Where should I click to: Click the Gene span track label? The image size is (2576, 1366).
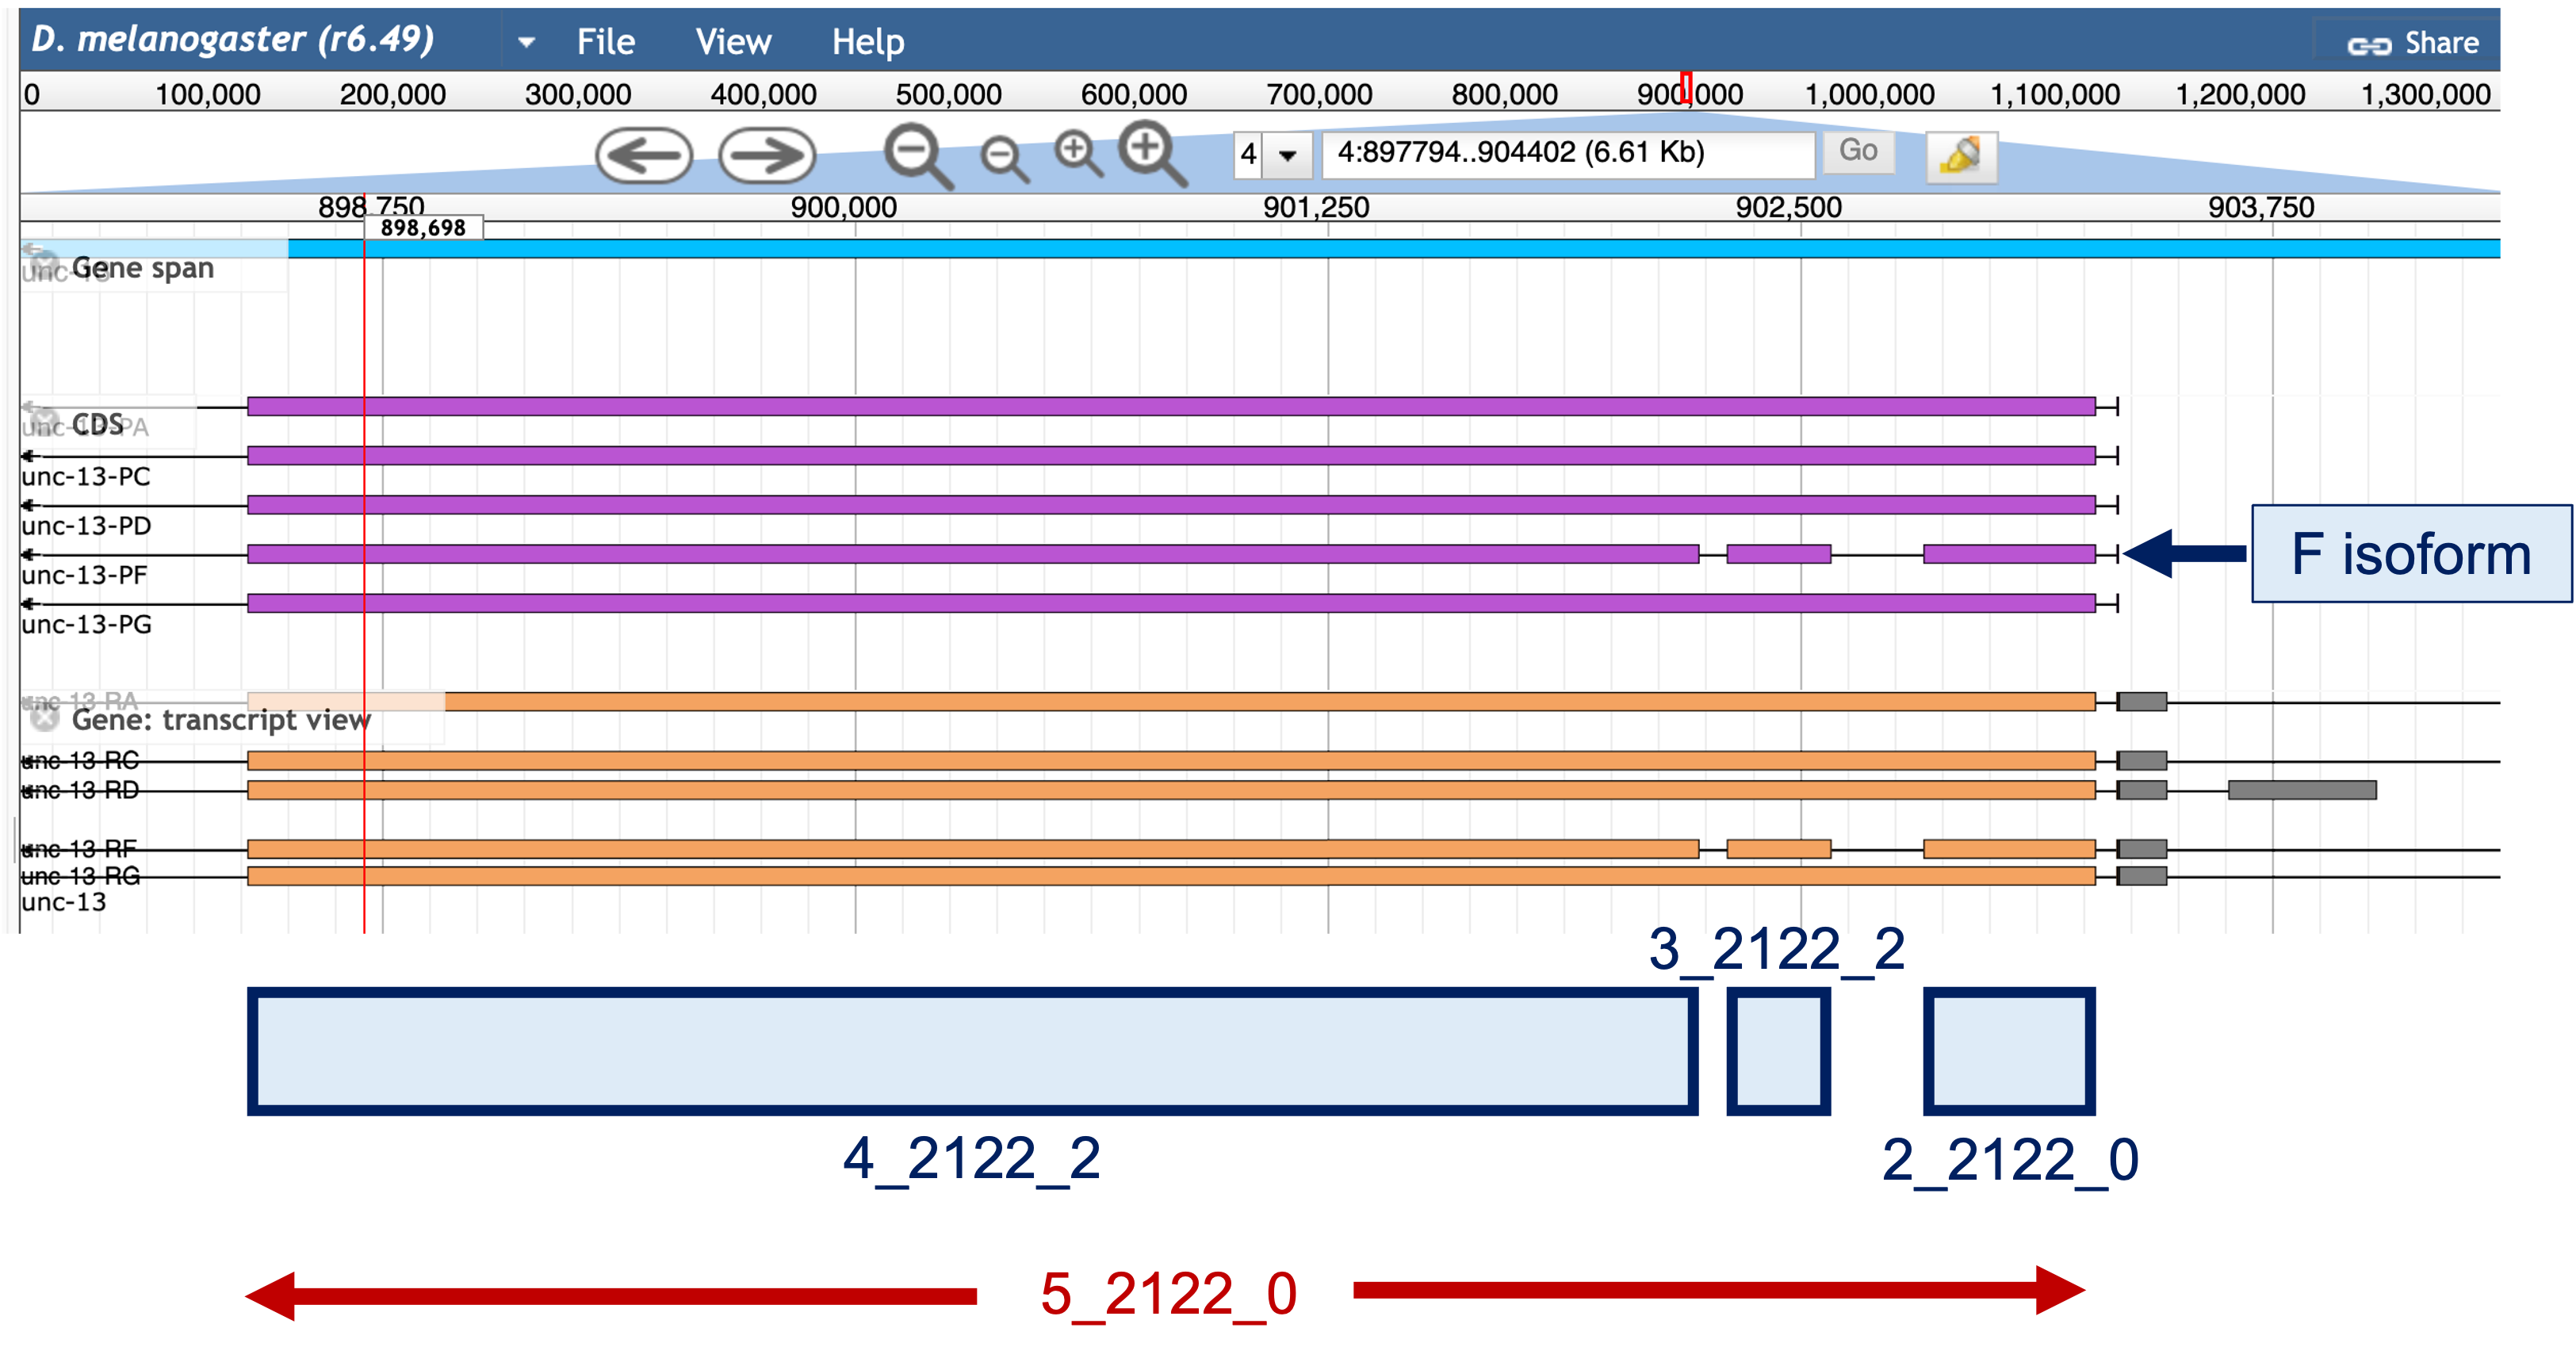pyautogui.click(x=143, y=268)
